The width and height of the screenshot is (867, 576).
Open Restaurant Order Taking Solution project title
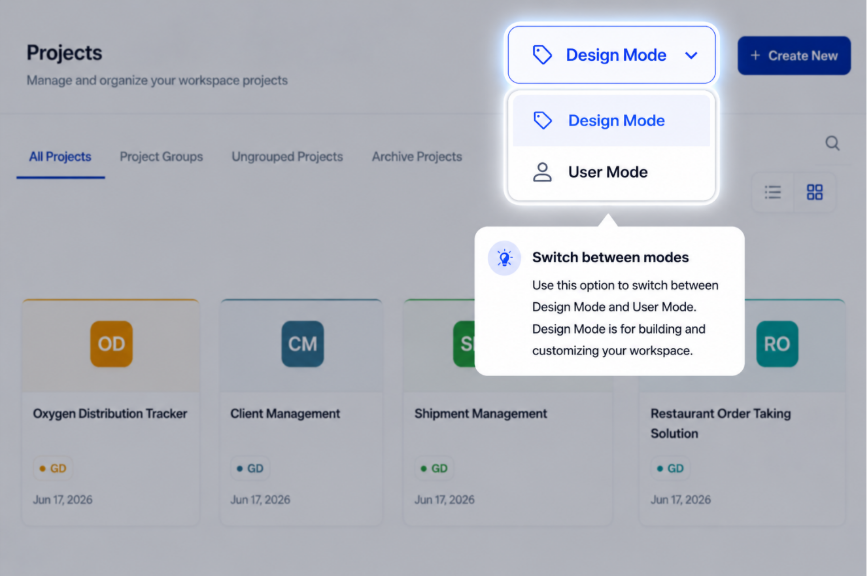tap(720, 423)
